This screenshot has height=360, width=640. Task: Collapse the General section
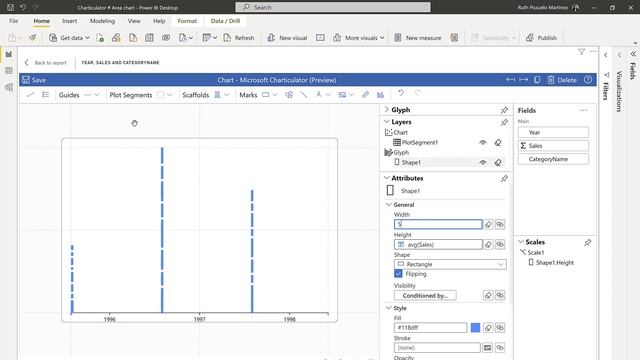(388, 204)
